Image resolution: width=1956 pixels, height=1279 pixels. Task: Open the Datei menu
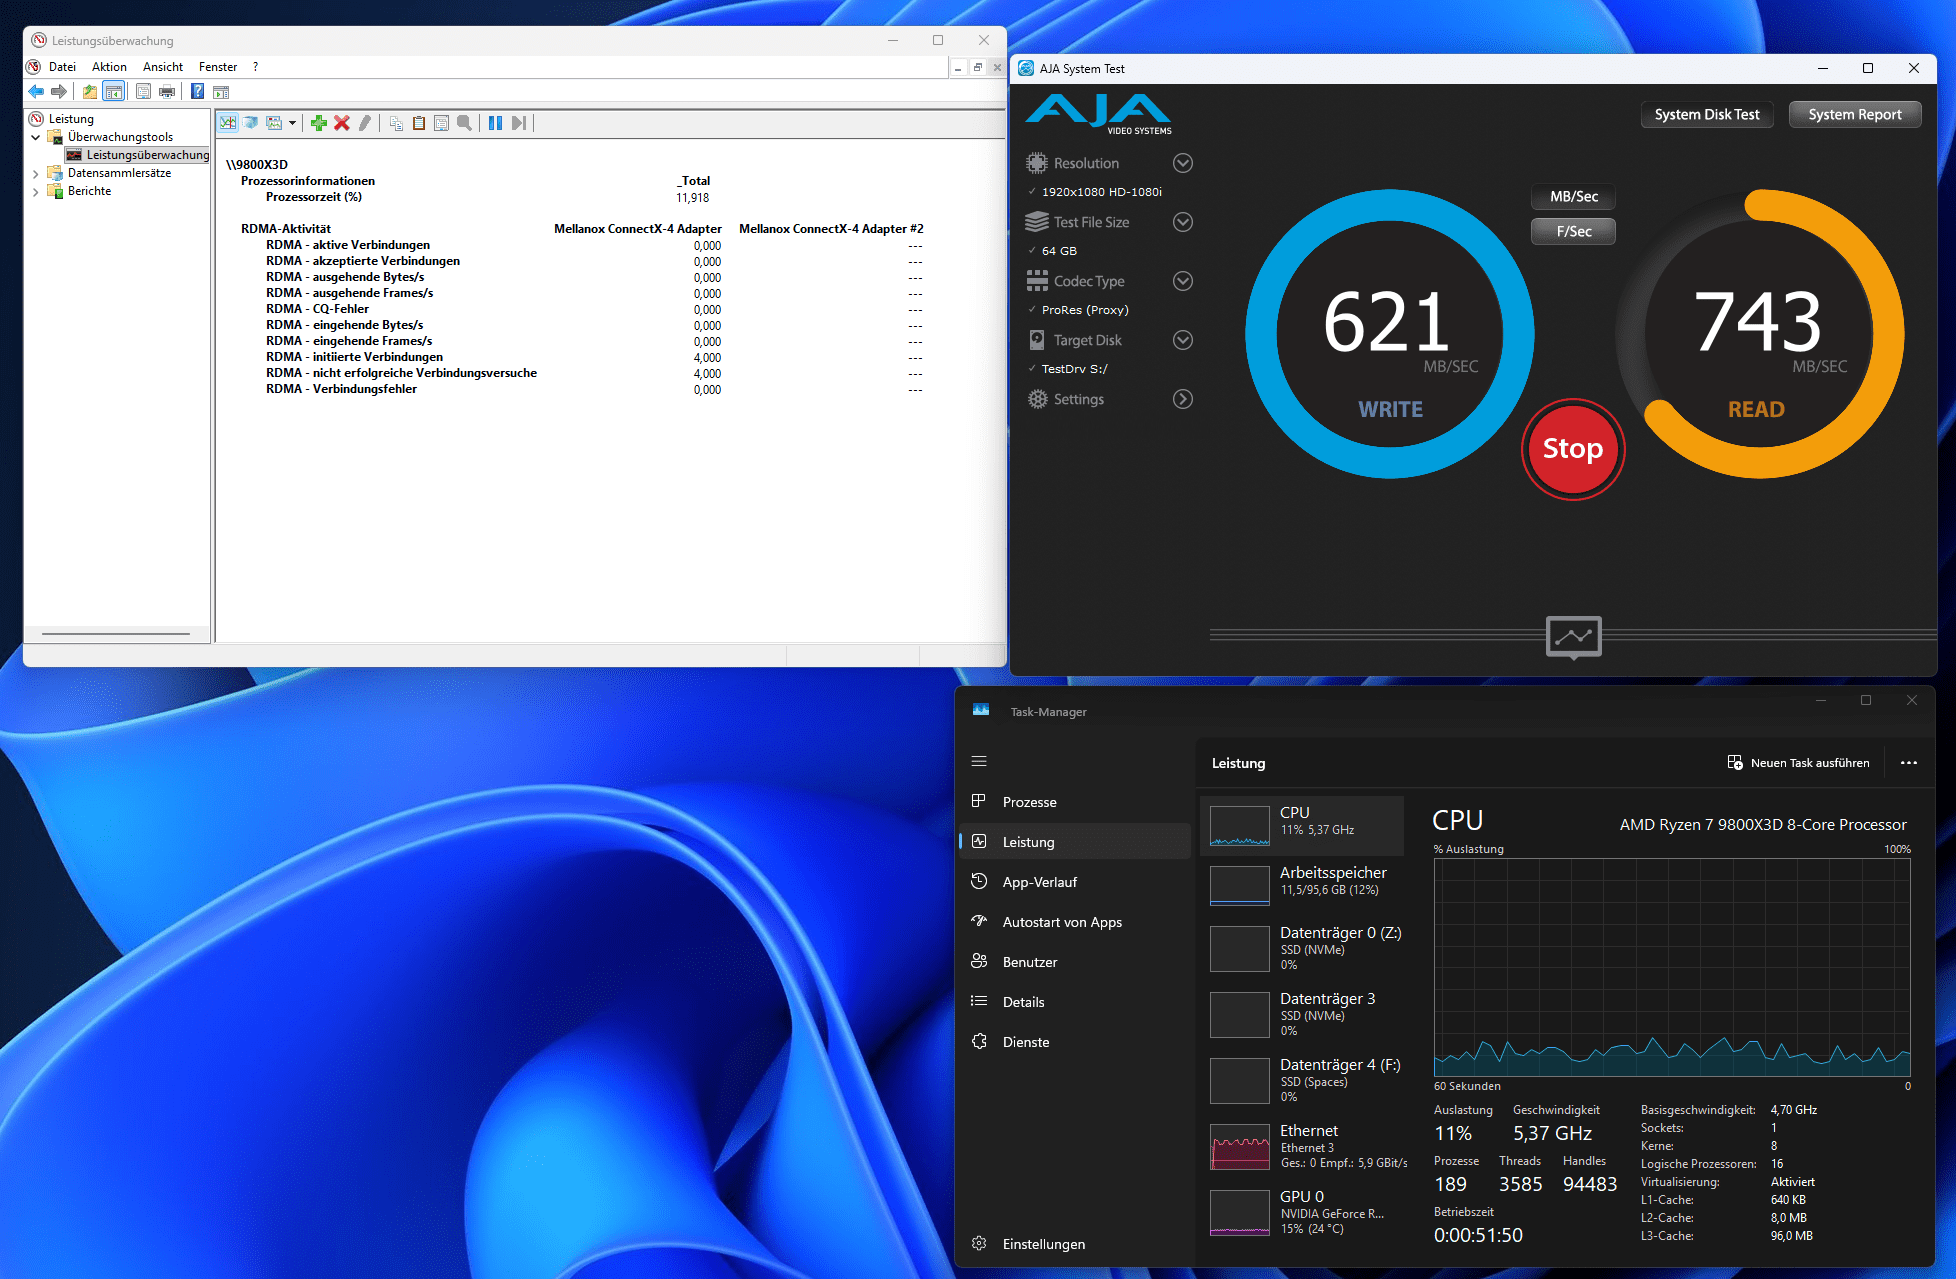pyautogui.click(x=62, y=67)
